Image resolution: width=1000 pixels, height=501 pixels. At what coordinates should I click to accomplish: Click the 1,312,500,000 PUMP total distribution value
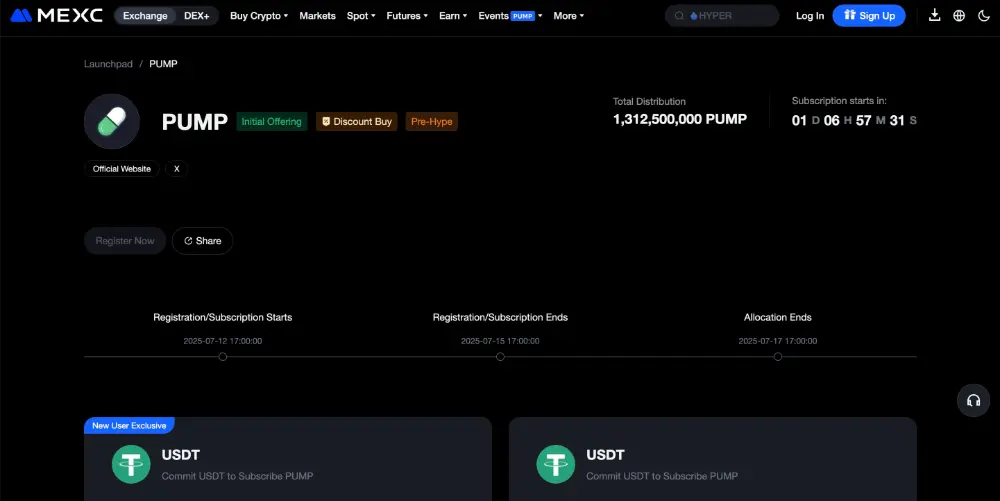680,120
